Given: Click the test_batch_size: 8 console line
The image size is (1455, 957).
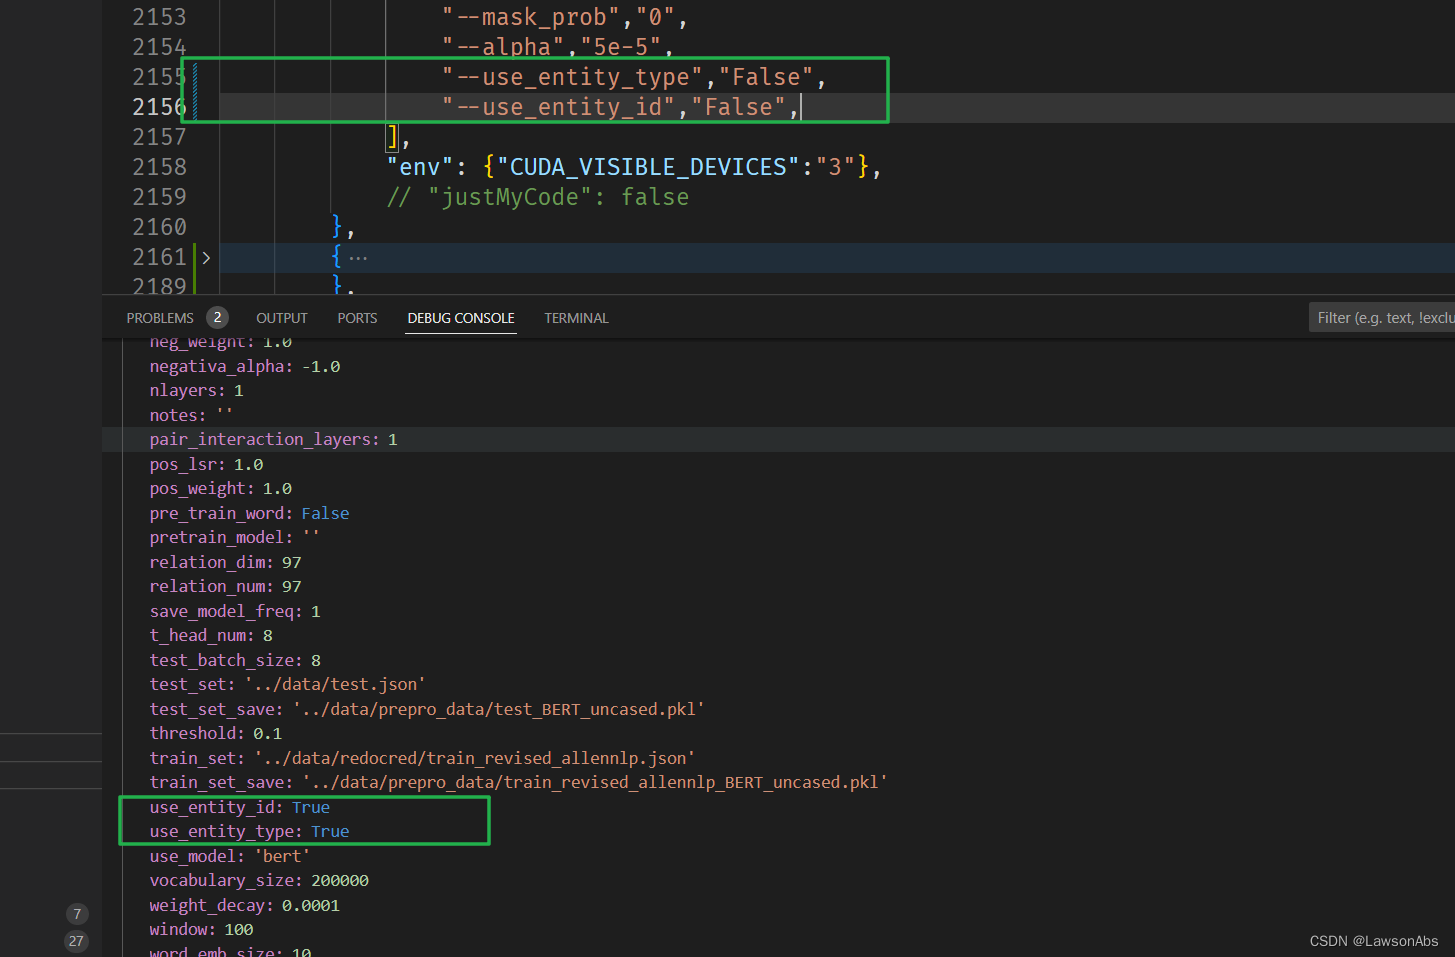Looking at the screenshot, I should (235, 660).
